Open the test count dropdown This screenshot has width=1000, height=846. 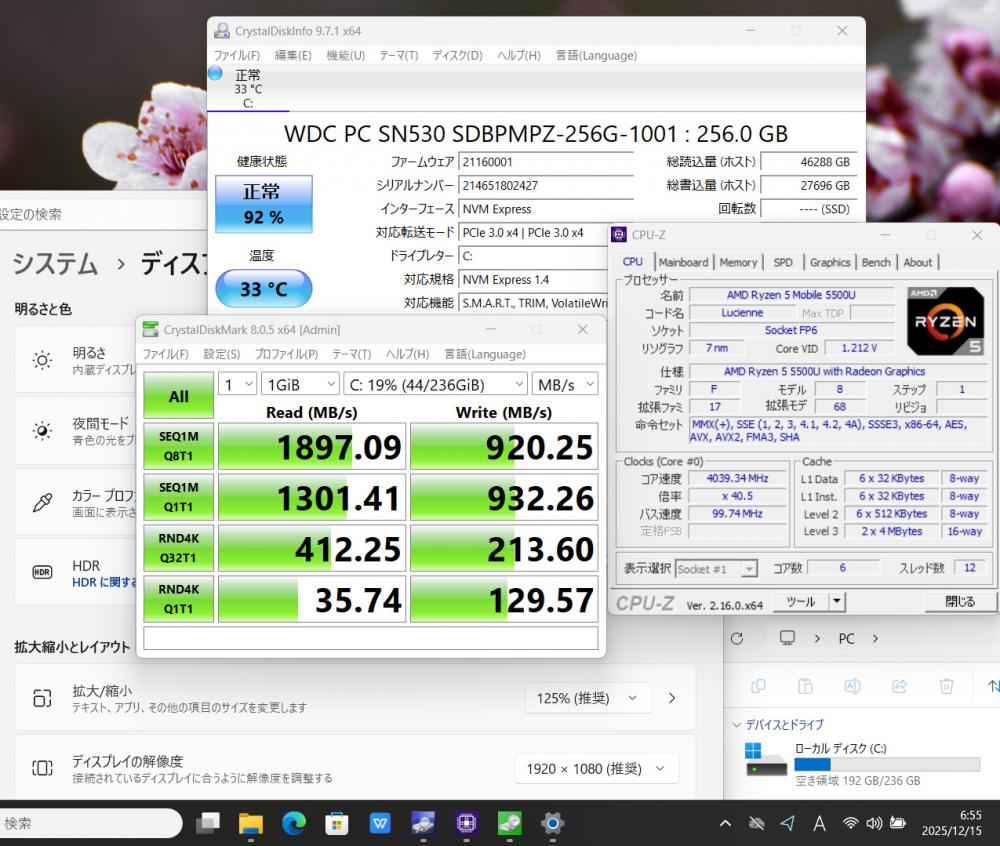(x=237, y=384)
